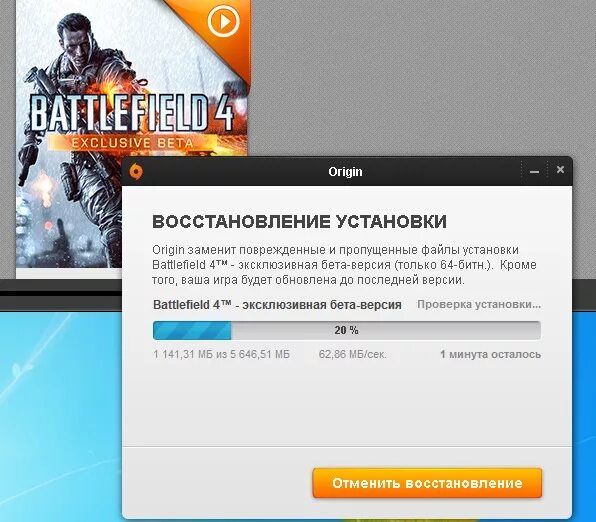Minimize the Origin repair dialog
Viewport: 596px width, 522px height.
(x=534, y=171)
